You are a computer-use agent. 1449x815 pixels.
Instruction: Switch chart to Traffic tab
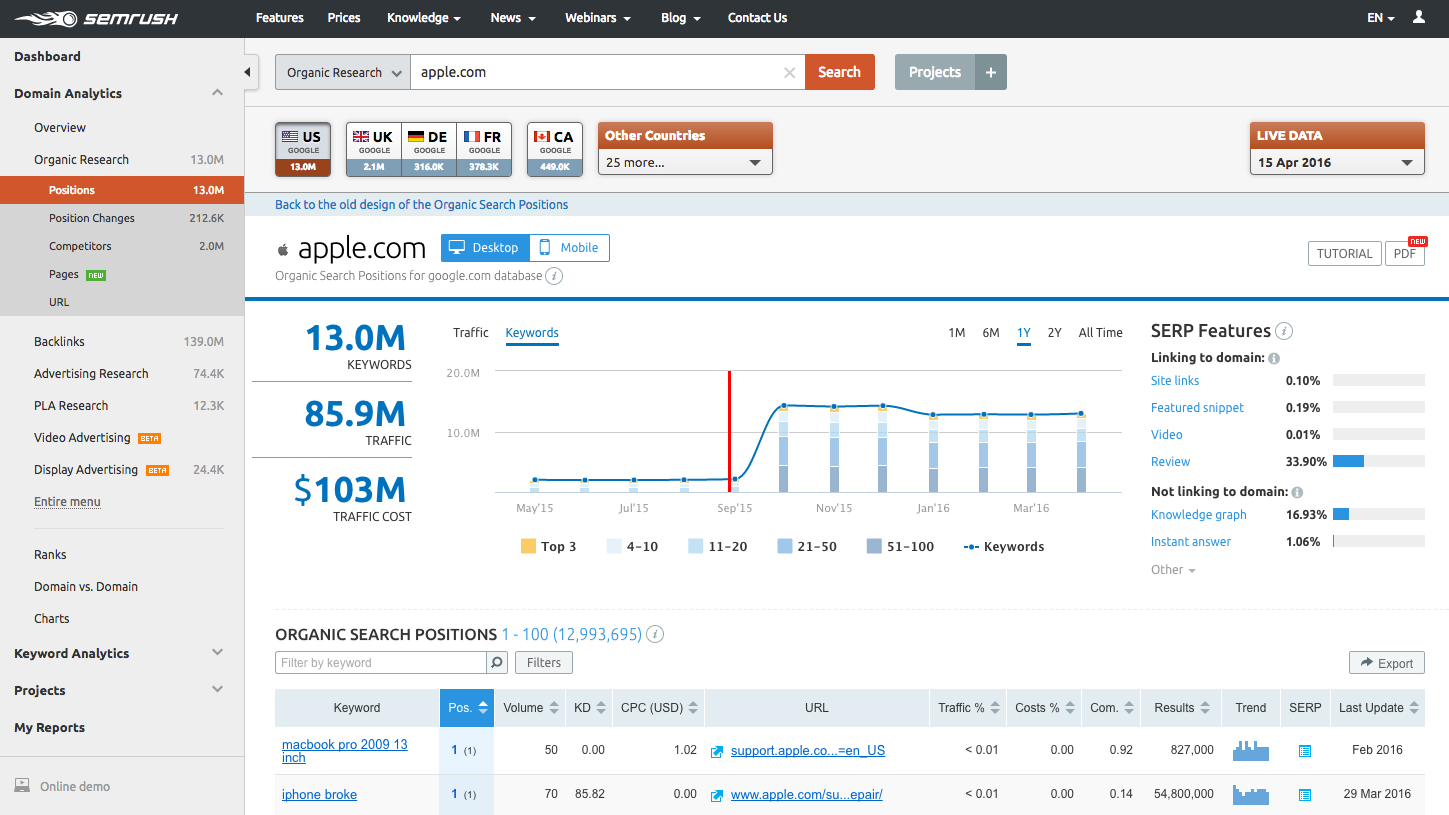[x=471, y=333]
